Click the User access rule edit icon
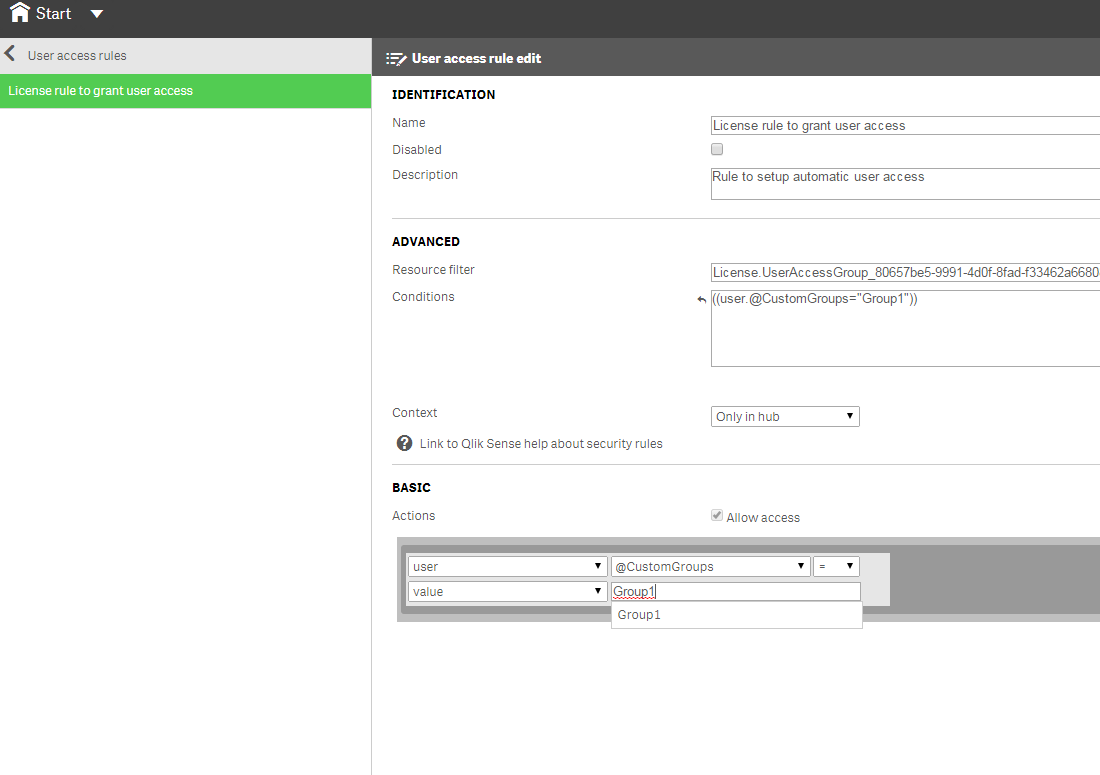 pyautogui.click(x=395, y=58)
